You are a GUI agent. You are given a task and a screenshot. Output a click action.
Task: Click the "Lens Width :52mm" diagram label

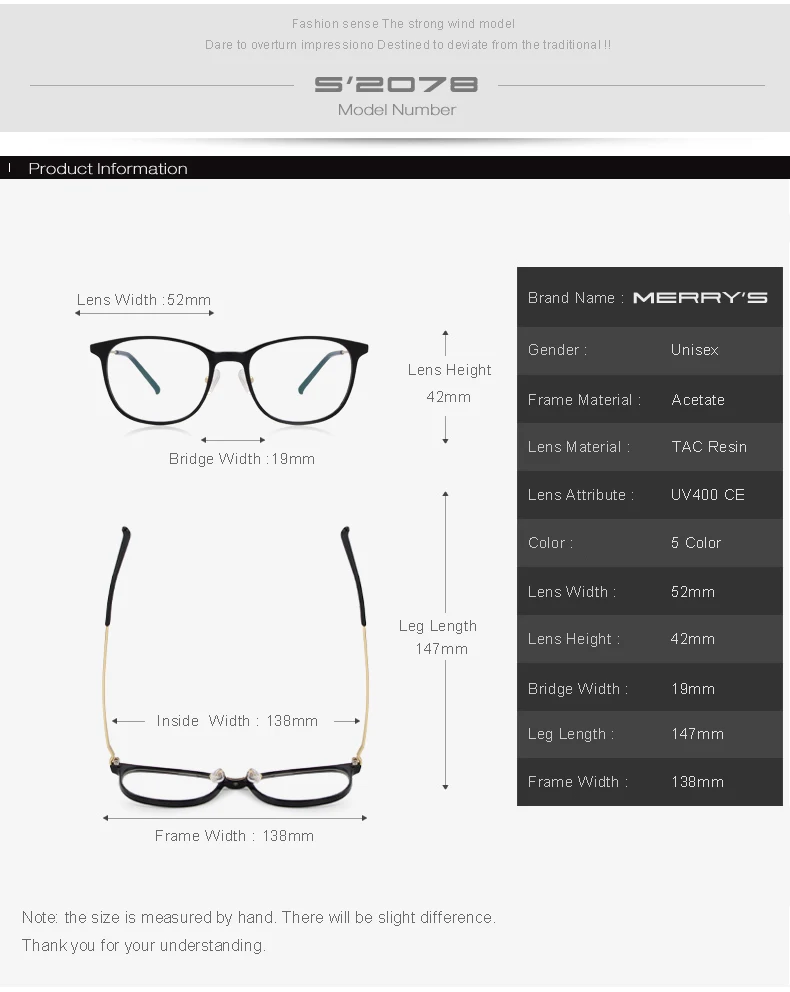click(144, 300)
